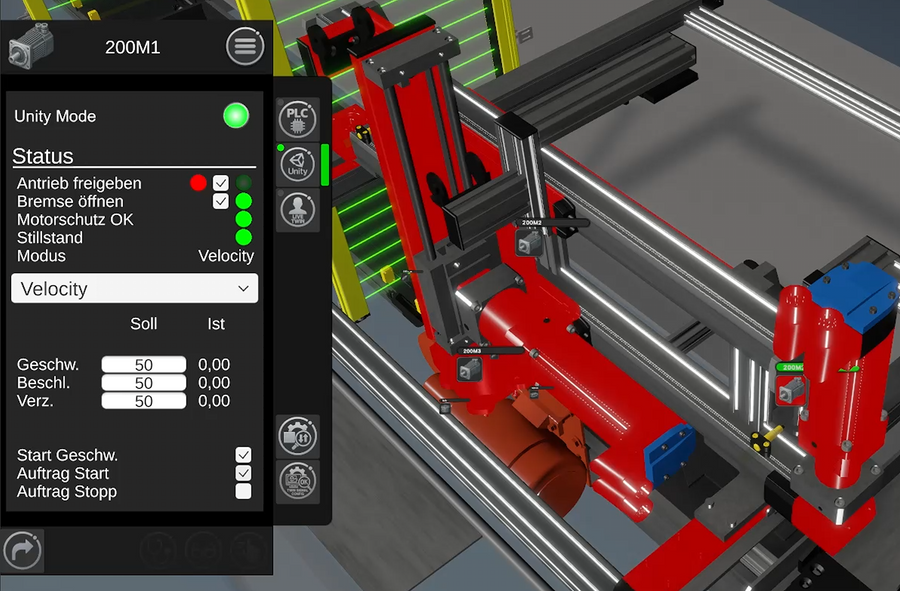Click the Geschw. Ist value 0,00
The image size is (900, 591).
tap(214, 364)
